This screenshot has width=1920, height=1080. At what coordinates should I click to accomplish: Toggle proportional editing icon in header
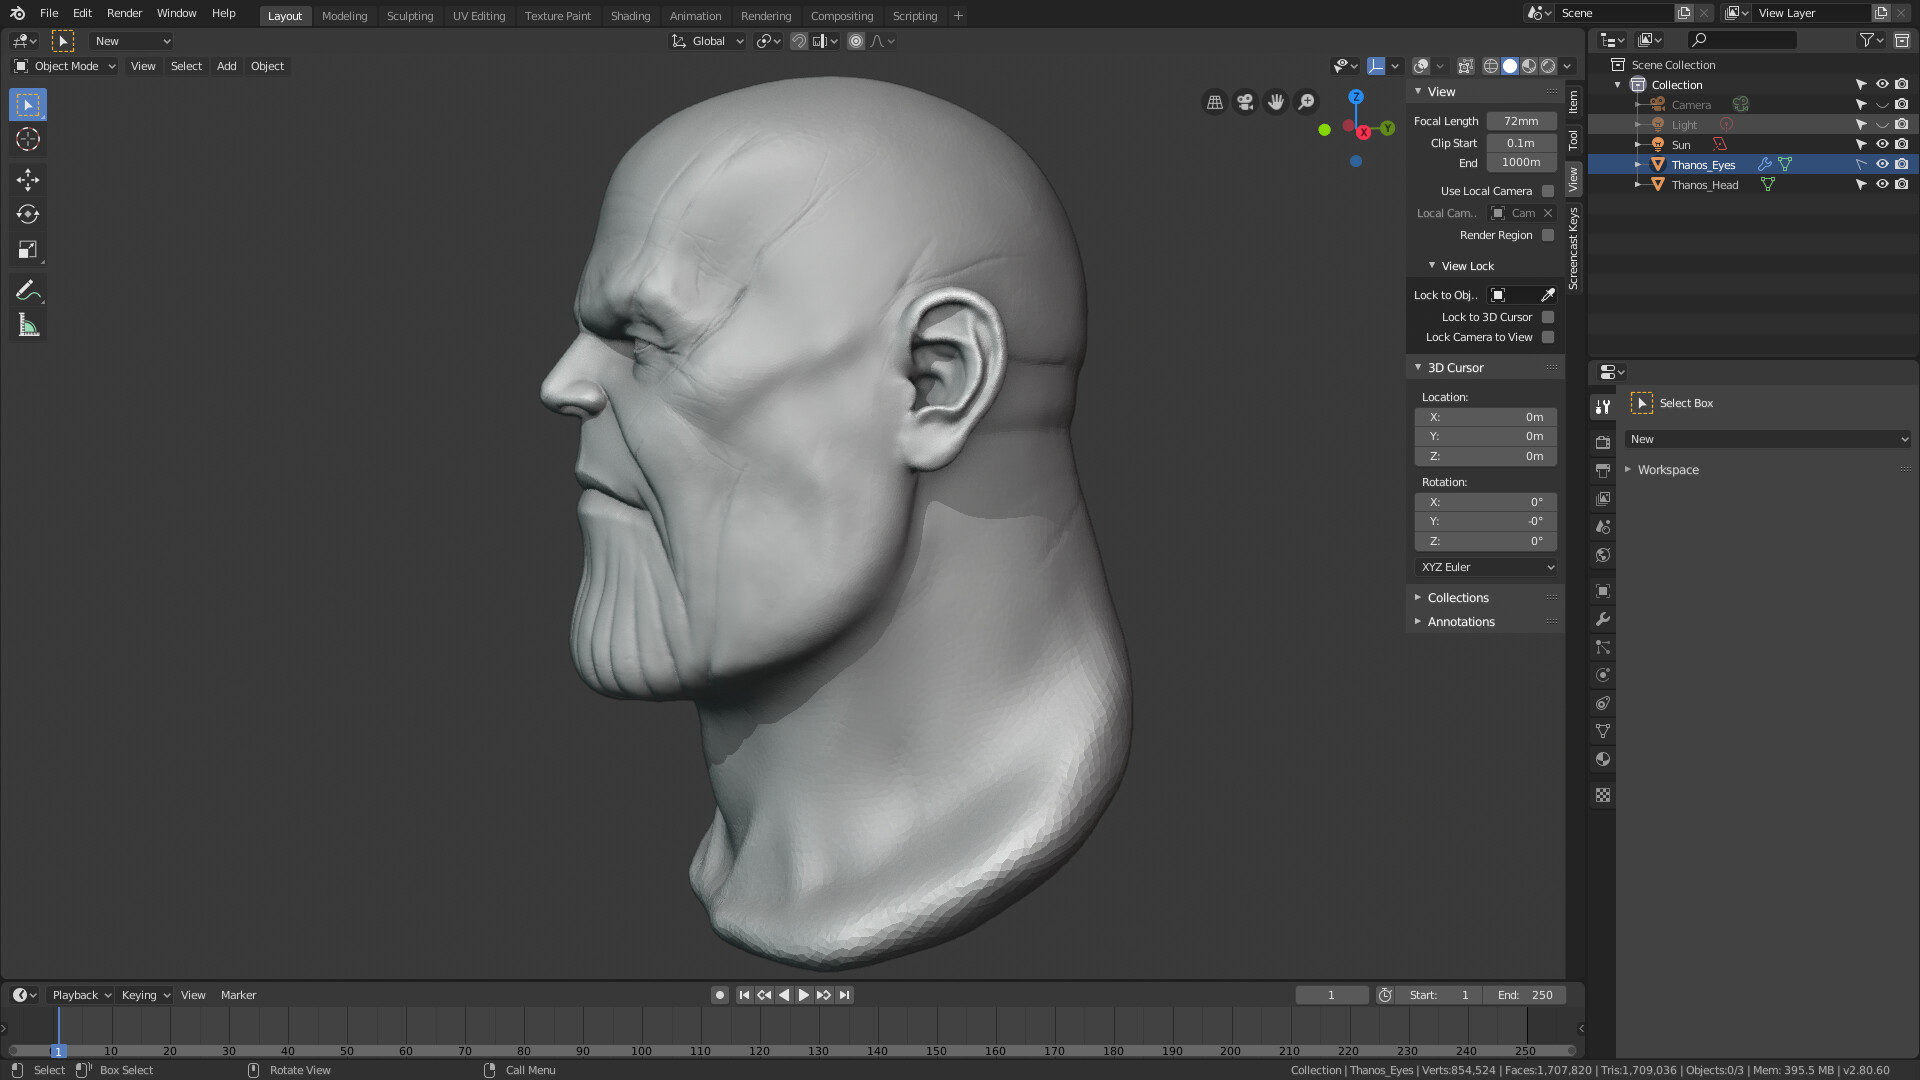coord(856,41)
